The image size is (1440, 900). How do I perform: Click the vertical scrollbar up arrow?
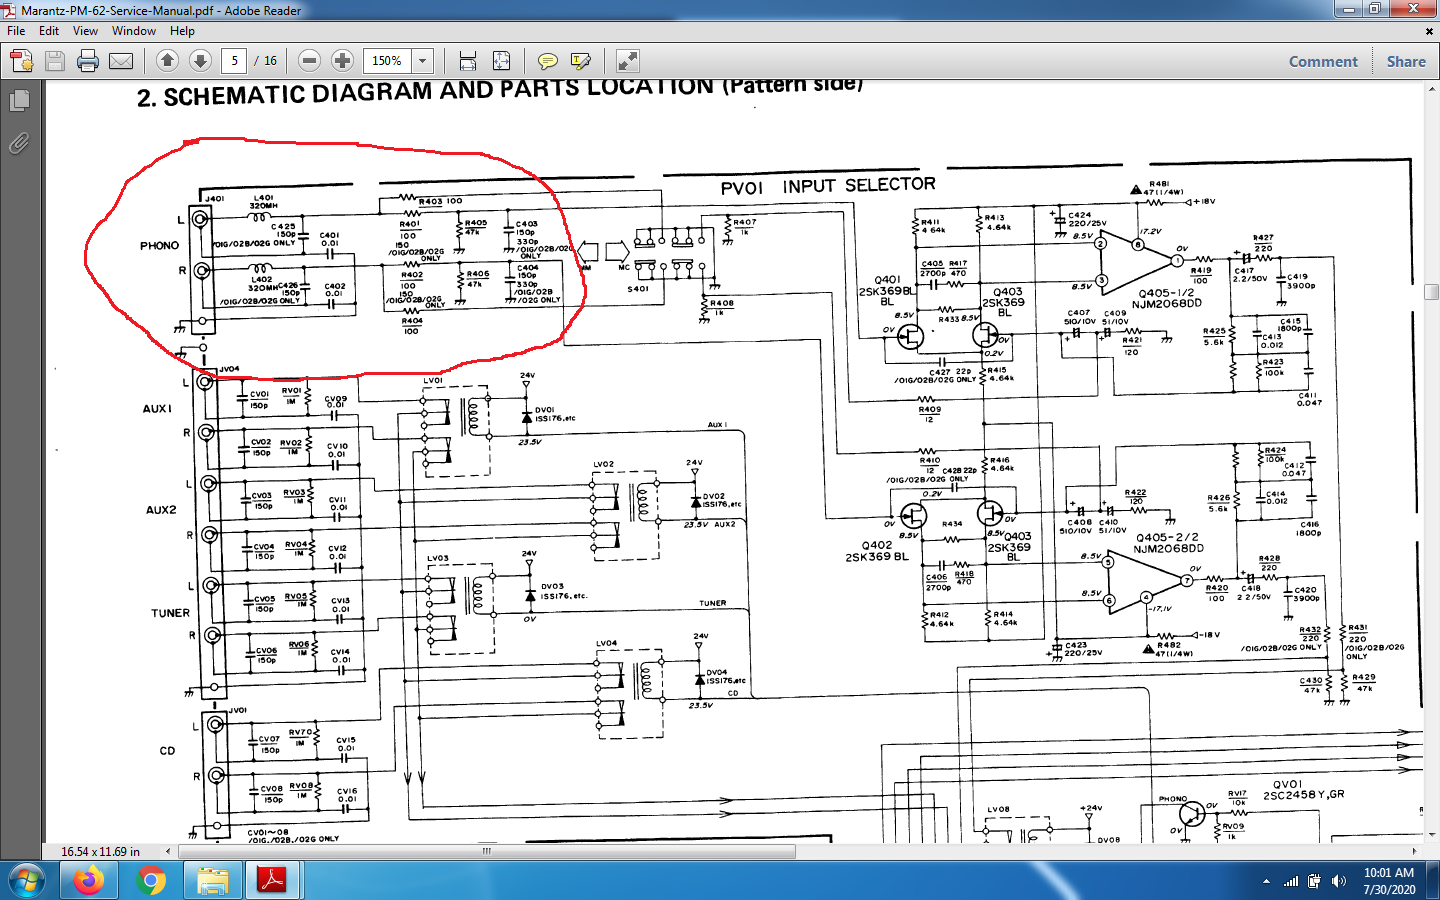tap(1431, 88)
